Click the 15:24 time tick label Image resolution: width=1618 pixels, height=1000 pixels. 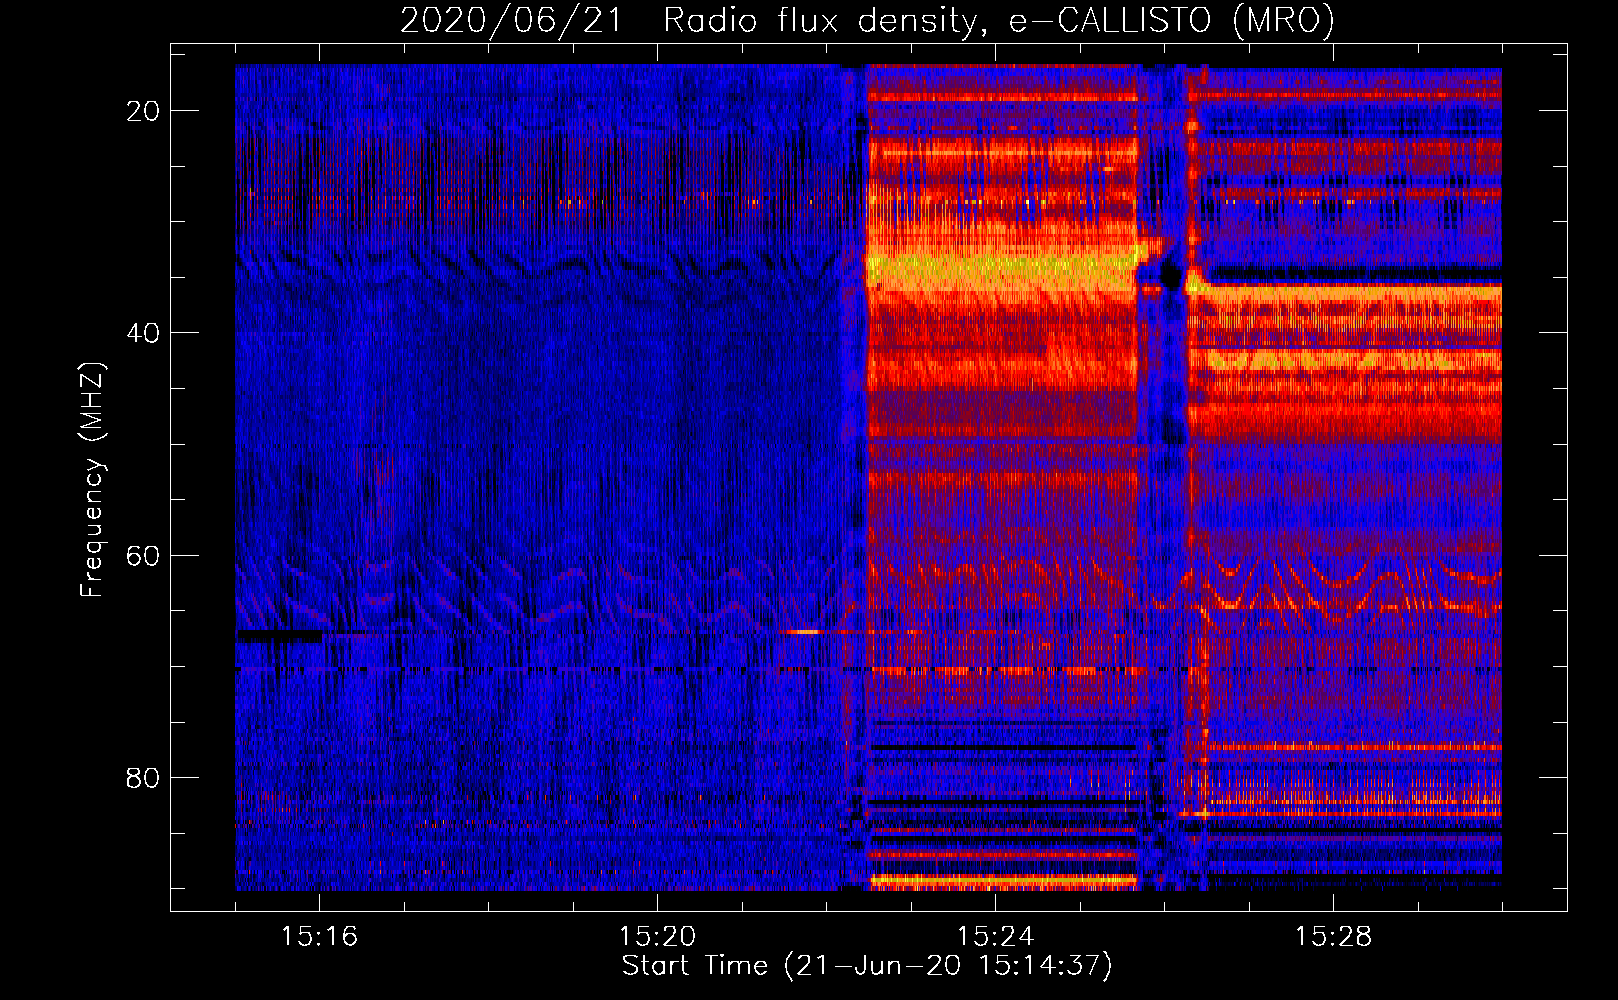pyautogui.click(x=996, y=936)
